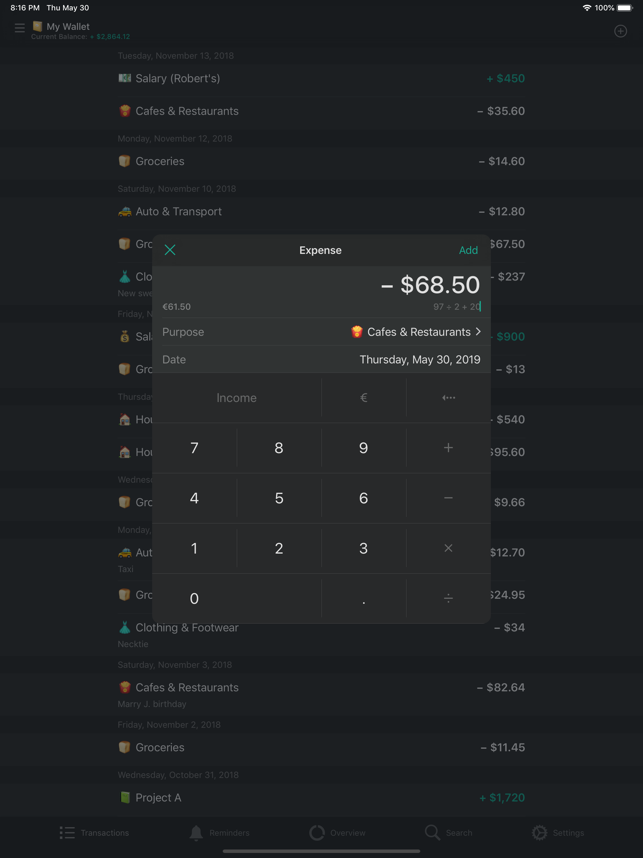Tap the number 7 key
Viewport: 643px width, 858px height.
194,448
